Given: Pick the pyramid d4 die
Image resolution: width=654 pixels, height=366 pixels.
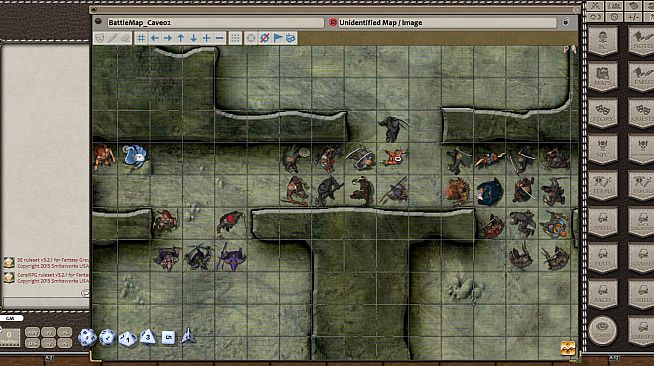Looking at the screenshot, I should click(188, 336).
